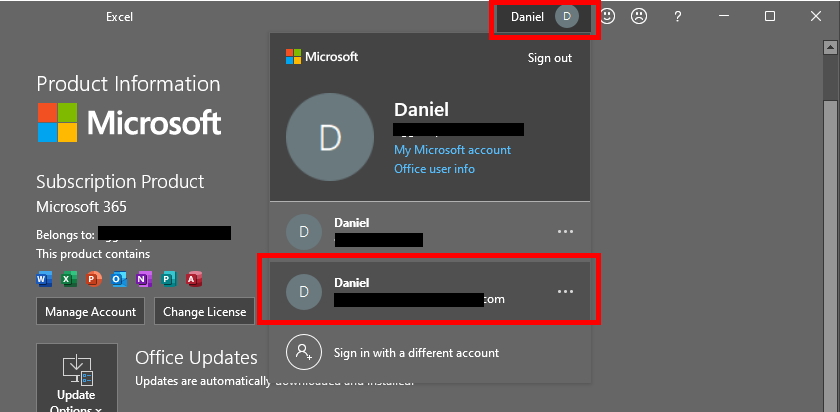Open Help question mark icon
Image resolution: width=840 pixels, height=412 pixels.
click(x=677, y=17)
